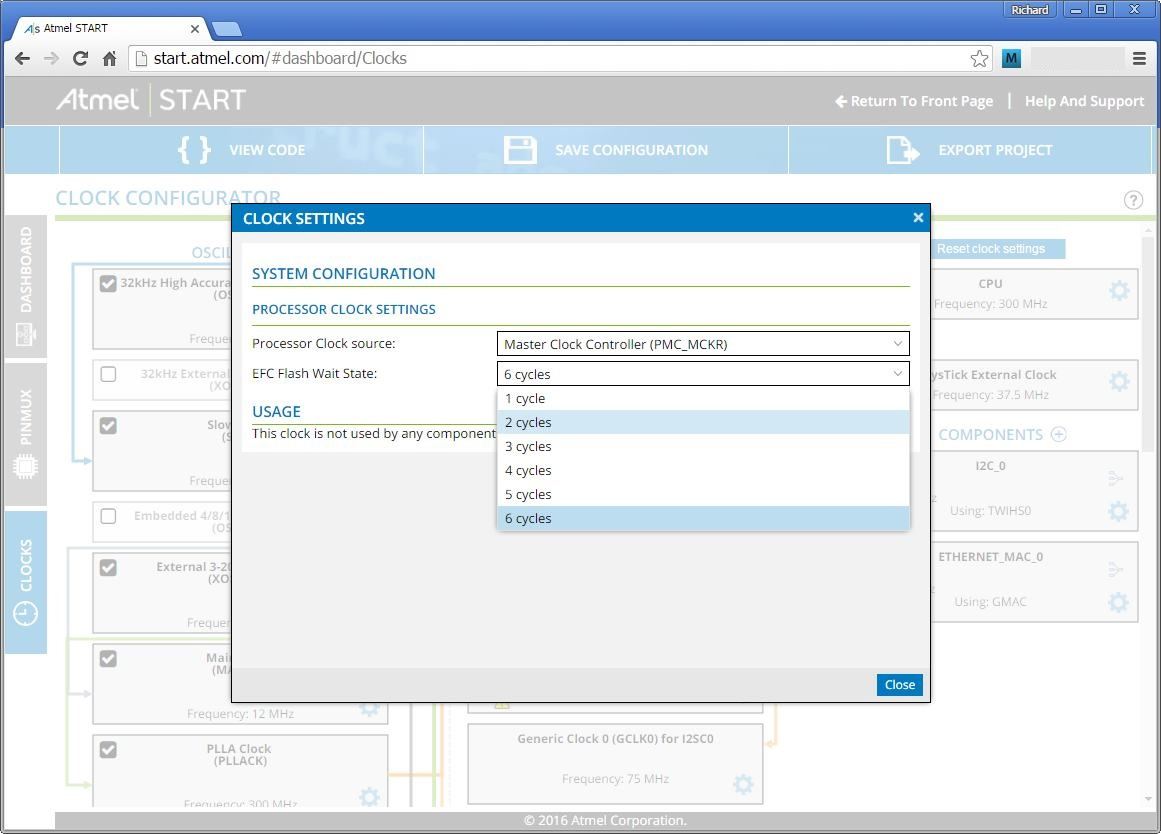Viewport: 1161px width, 834px height.
Task: Toggle the Main clock checkbox
Action: (108, 658)
